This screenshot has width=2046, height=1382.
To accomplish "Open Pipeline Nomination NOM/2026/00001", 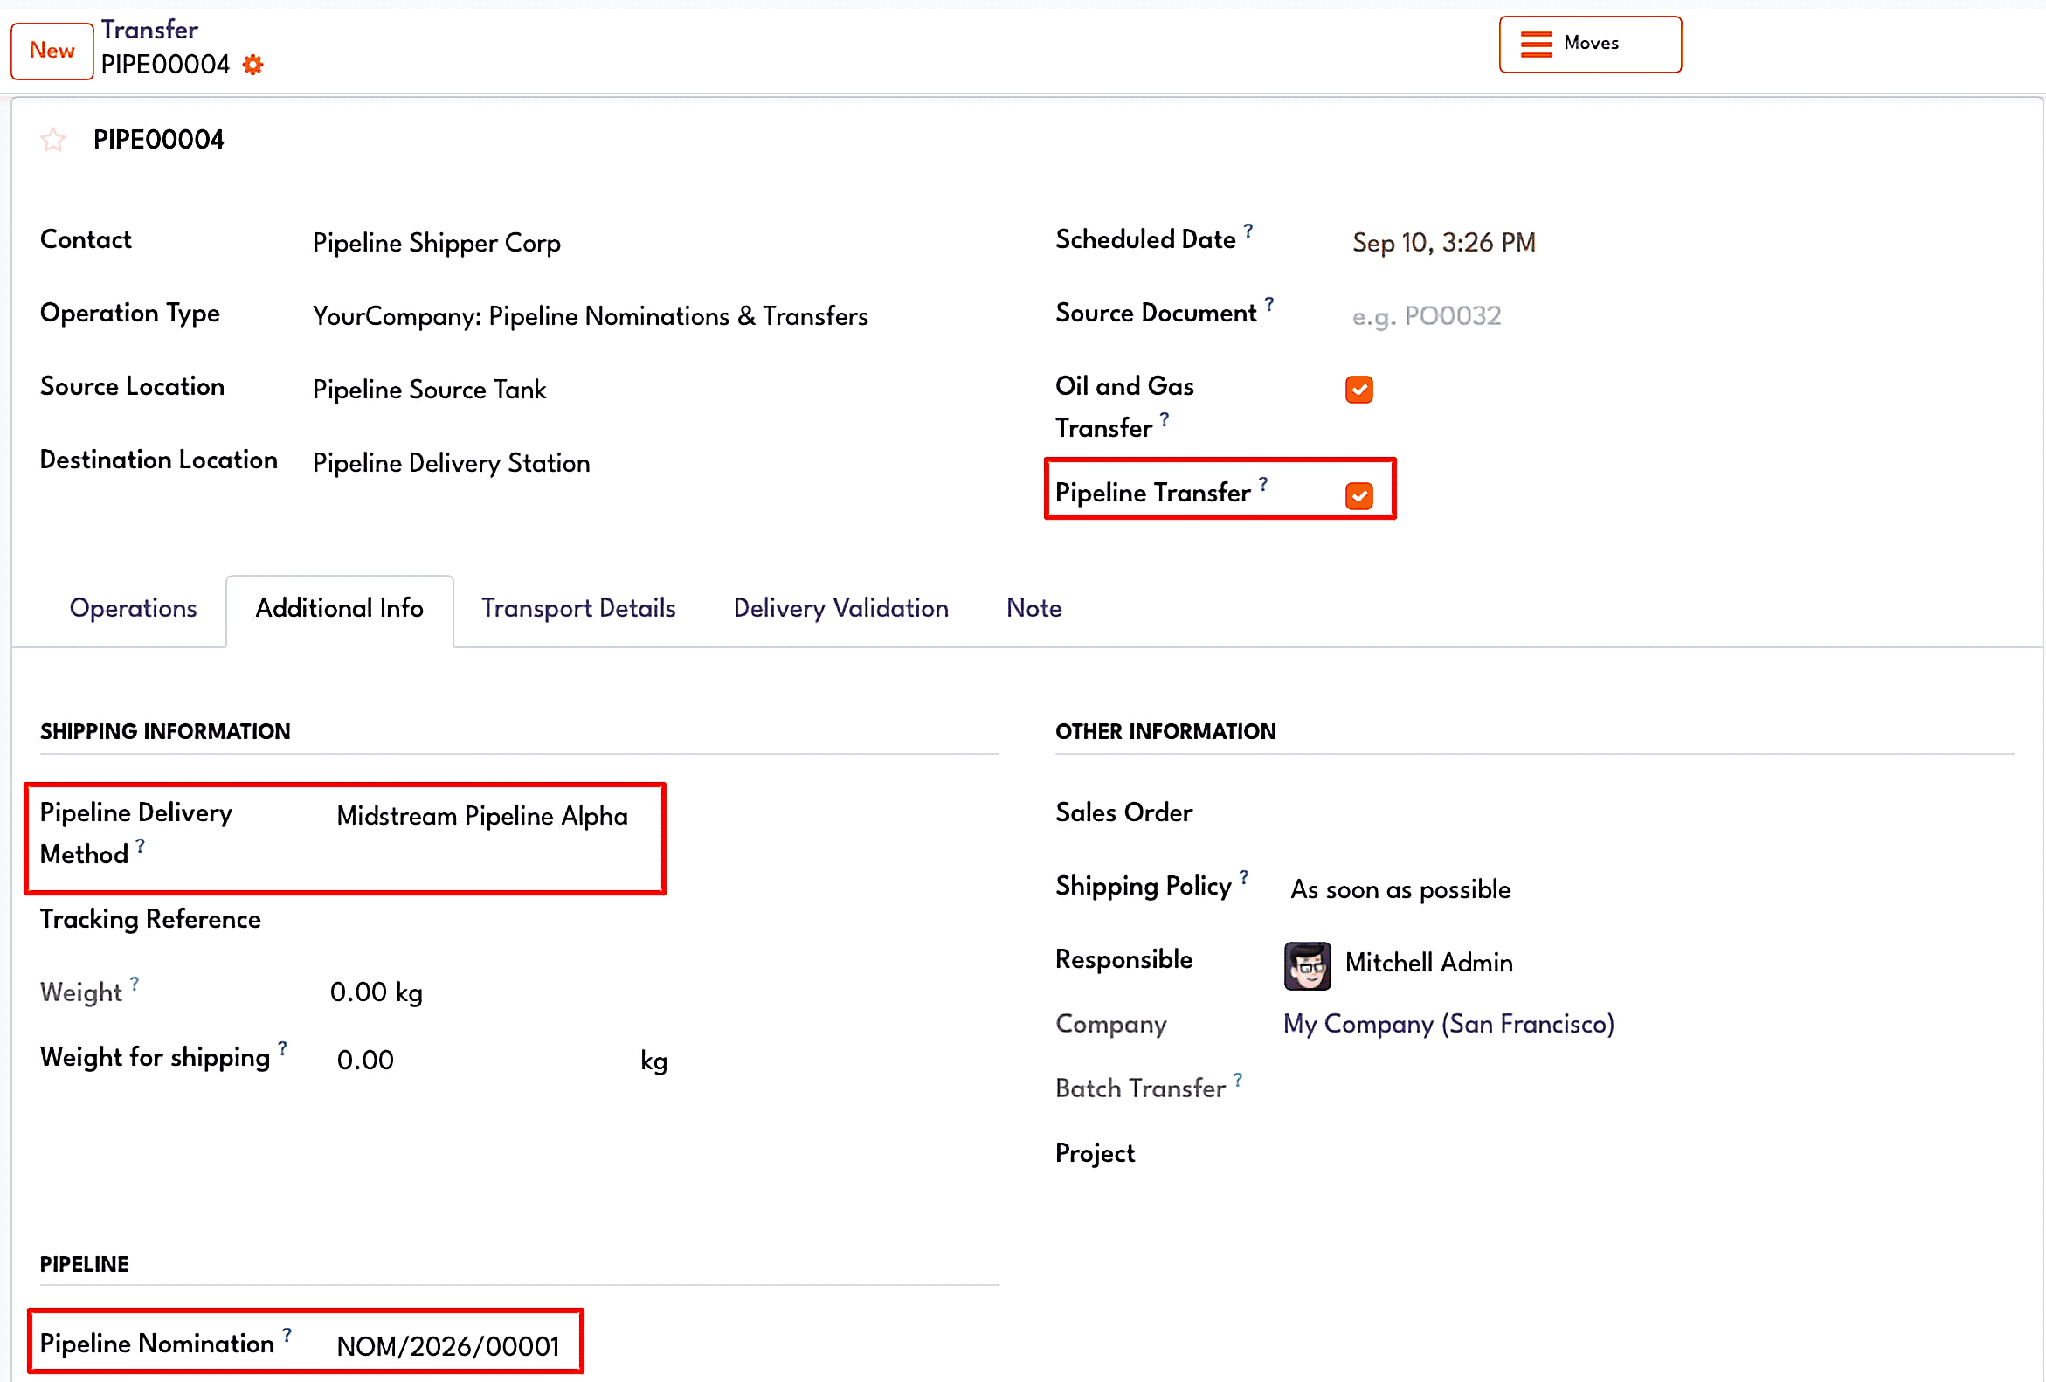I will tap(448, 1347).
